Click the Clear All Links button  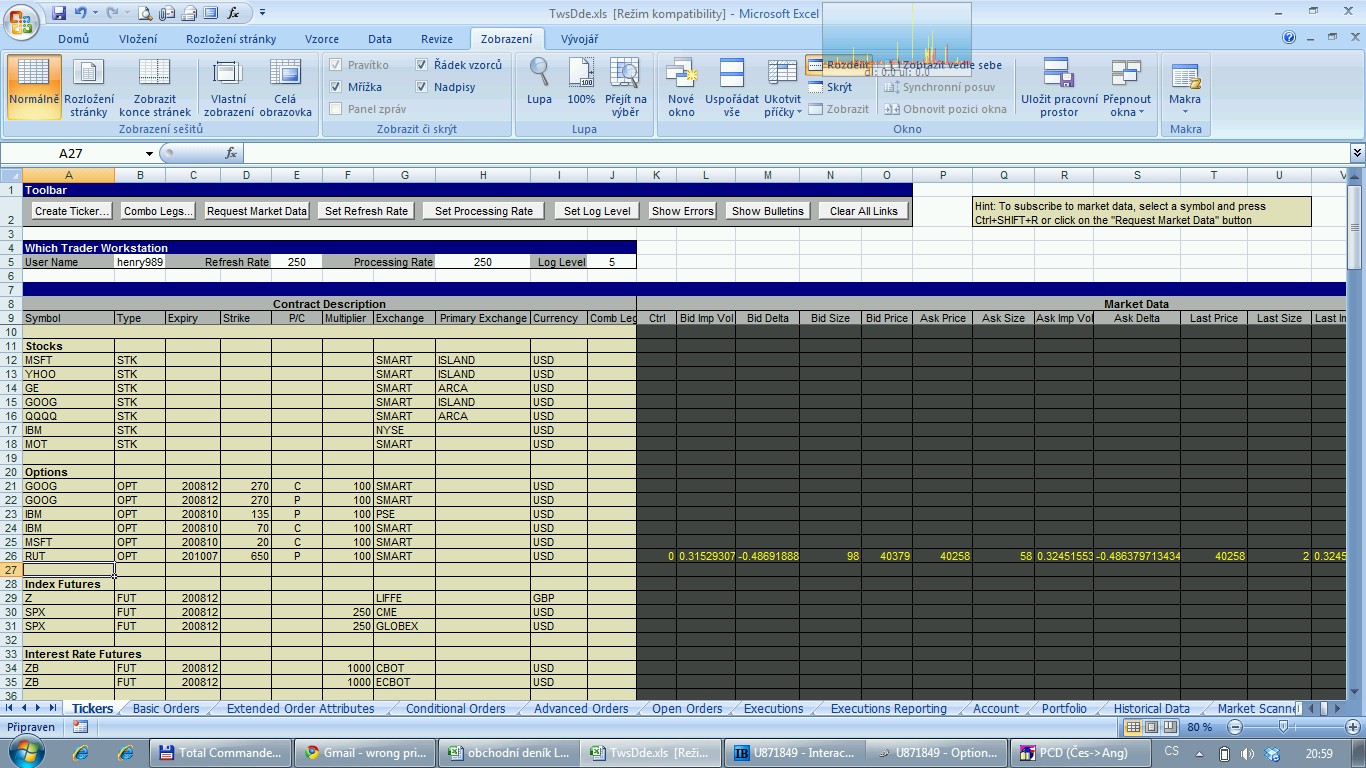864,211
